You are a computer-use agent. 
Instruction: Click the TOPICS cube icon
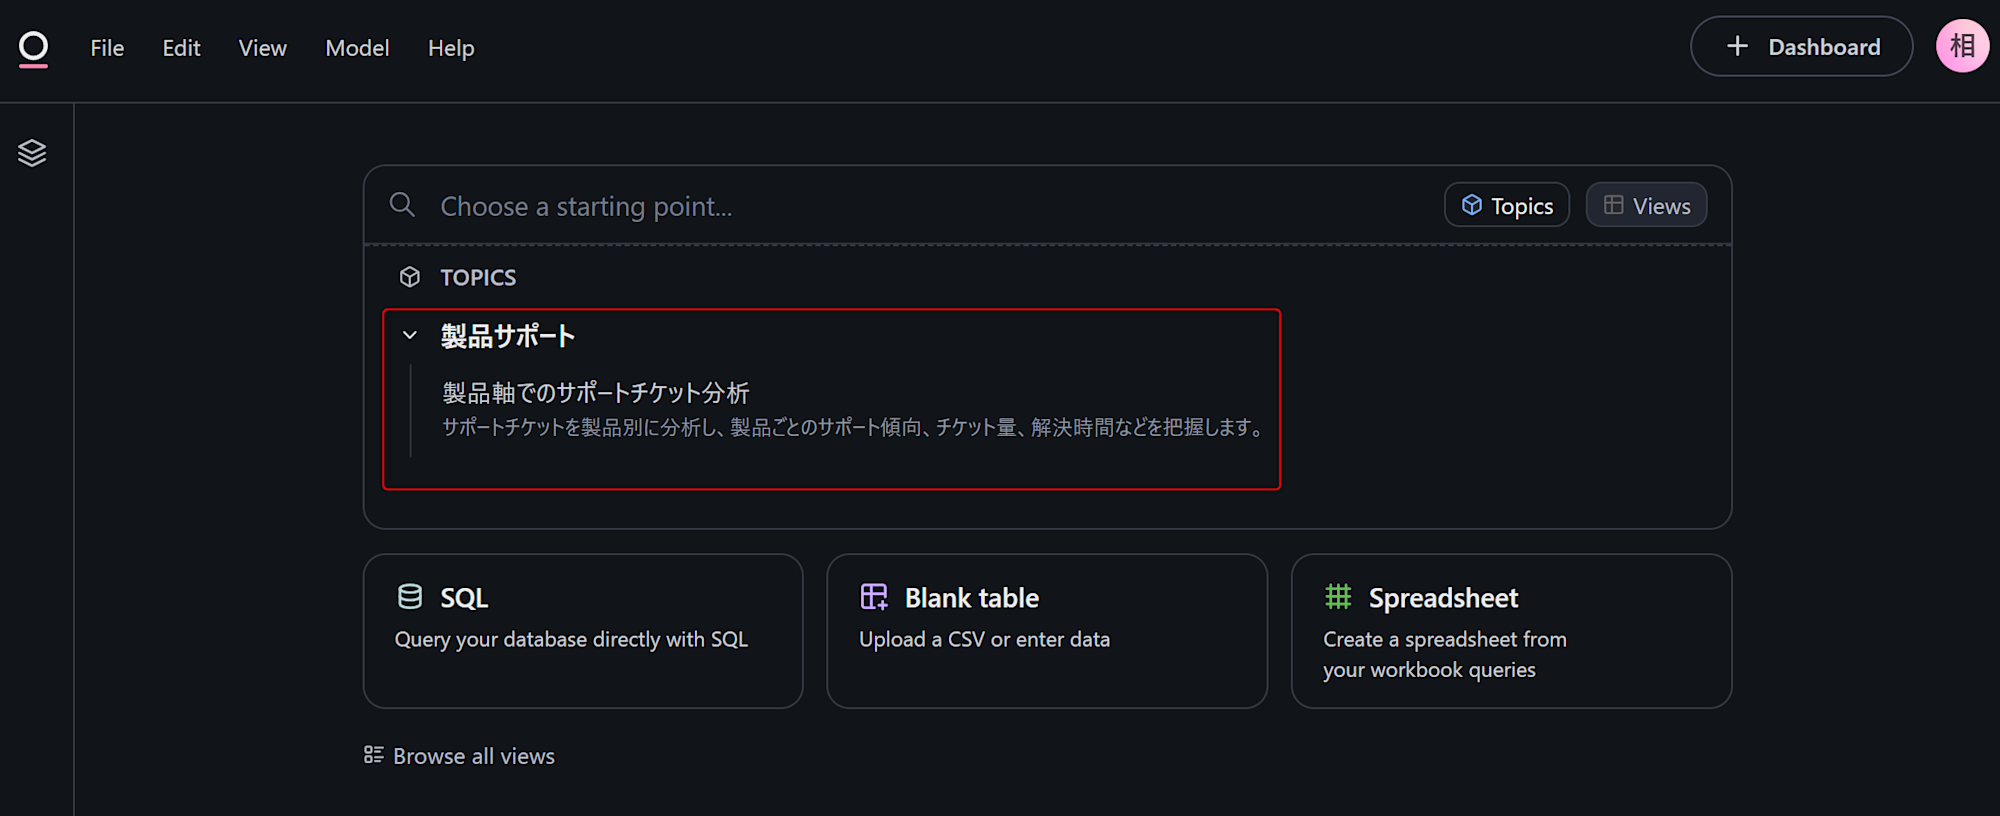(x=410, y=277)
